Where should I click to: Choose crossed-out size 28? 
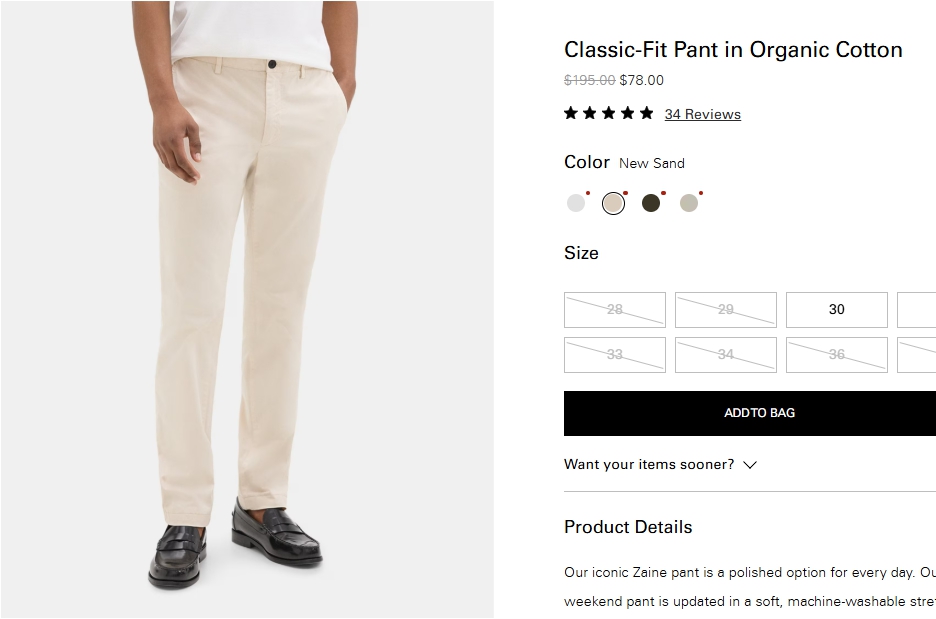[x=615, y=310]
